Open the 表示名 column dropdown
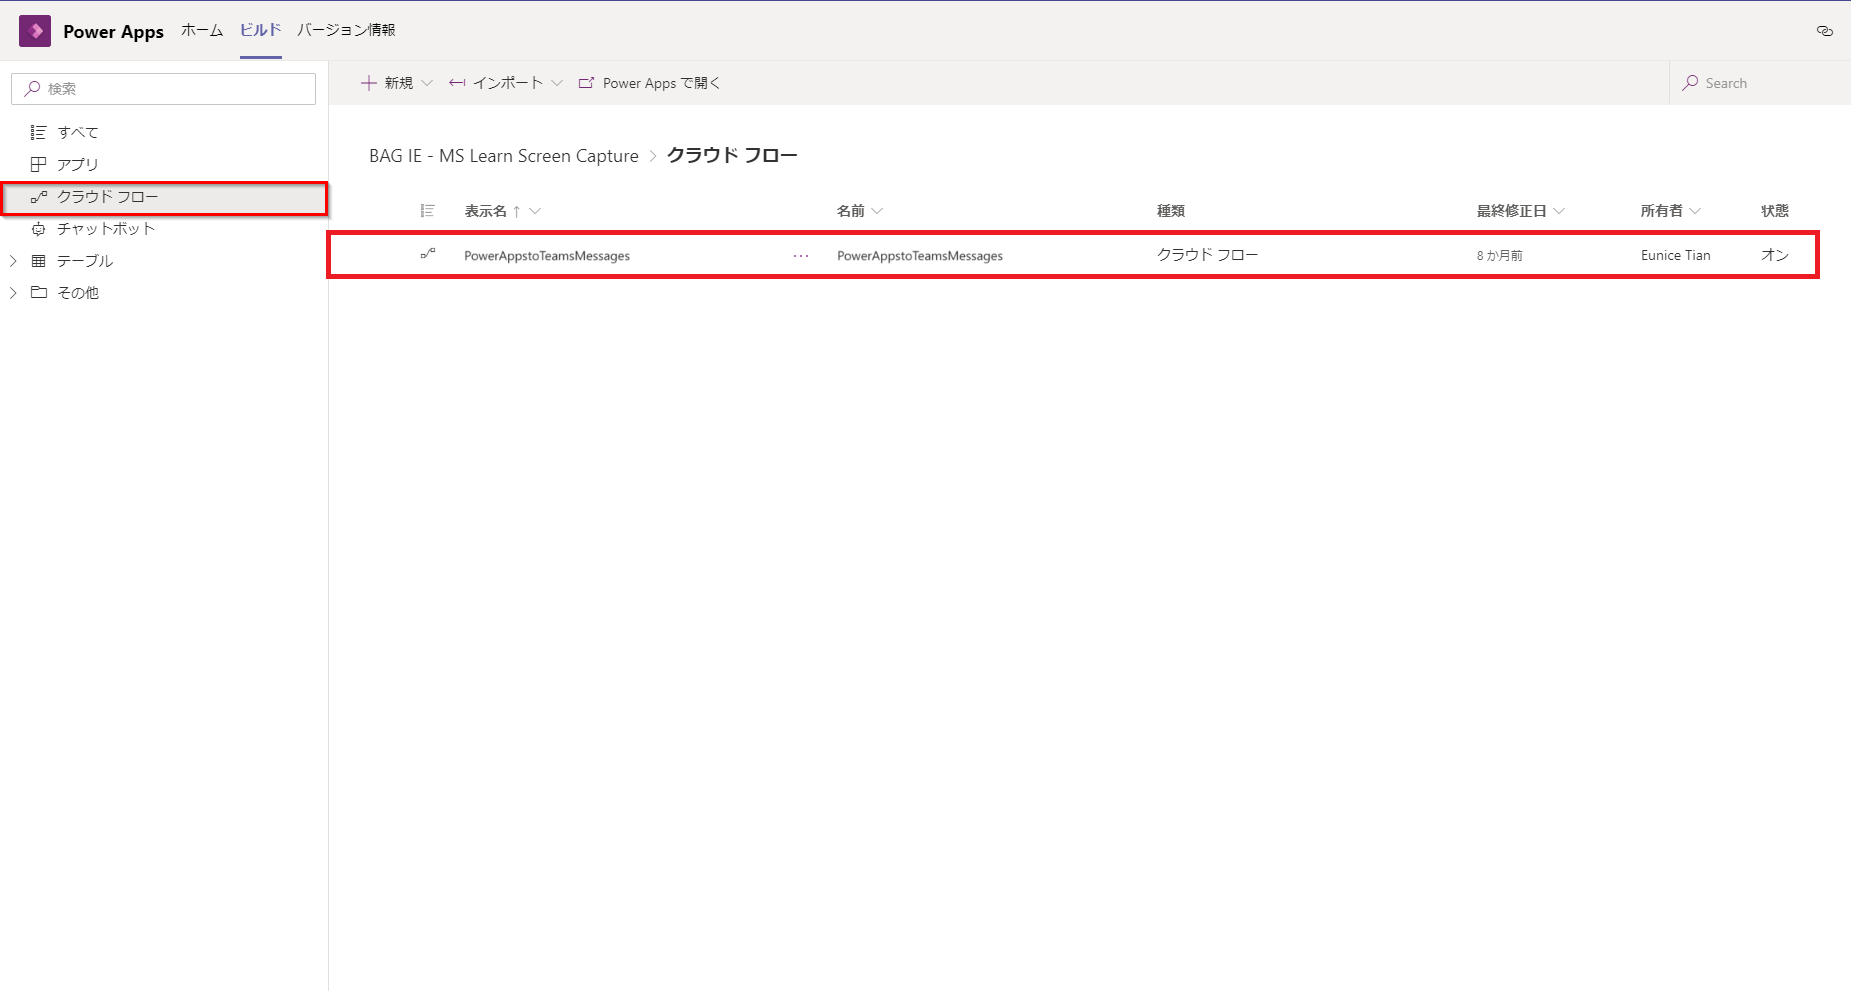Viewport: 1851px width, 991px height. [x=535, y=211]
